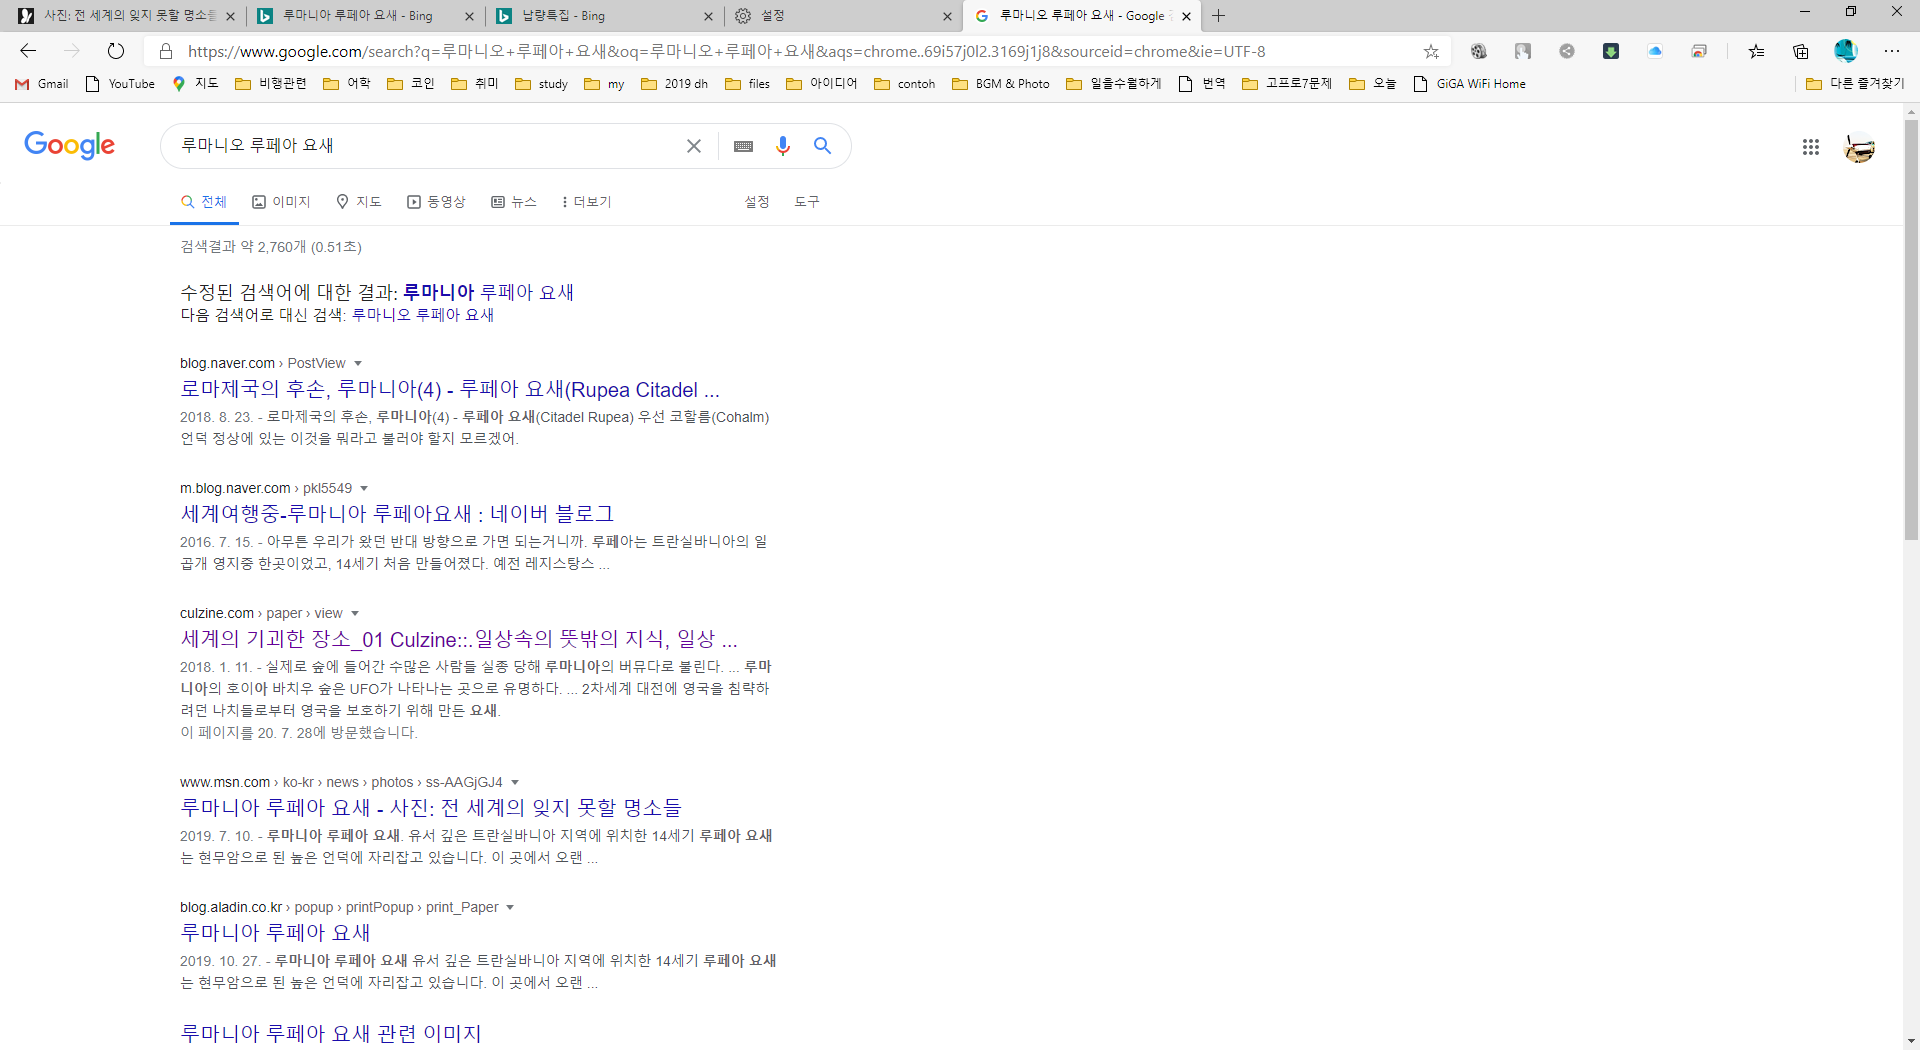The height and width of the screenshot is (1050, 1920).
Task: Click the browser address bar URL
Action: pos(727,51)
